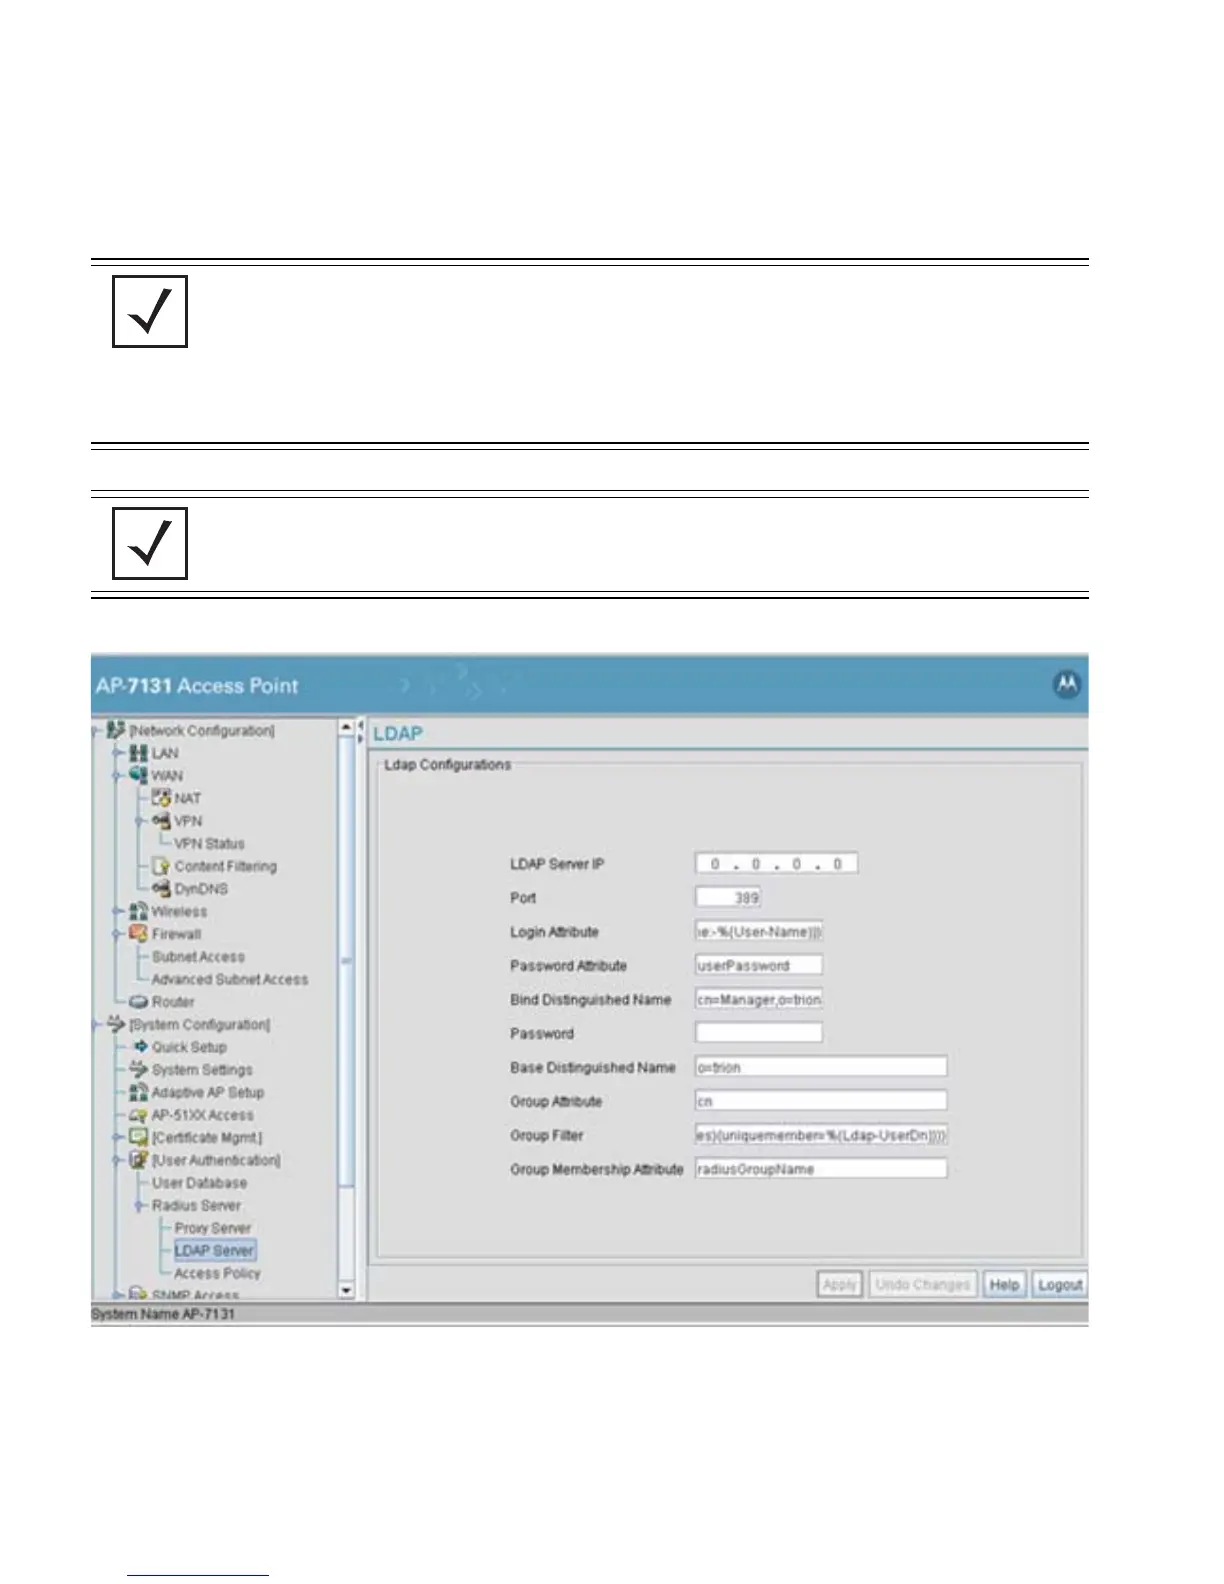
Task: Click the Group Membership Attribute field
Action: [x=821, y=1170]
